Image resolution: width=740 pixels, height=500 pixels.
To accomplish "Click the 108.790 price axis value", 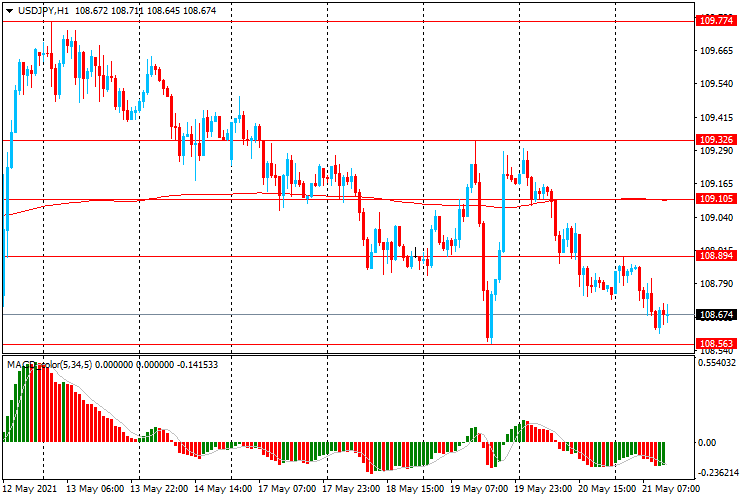I will pos(716,284).
